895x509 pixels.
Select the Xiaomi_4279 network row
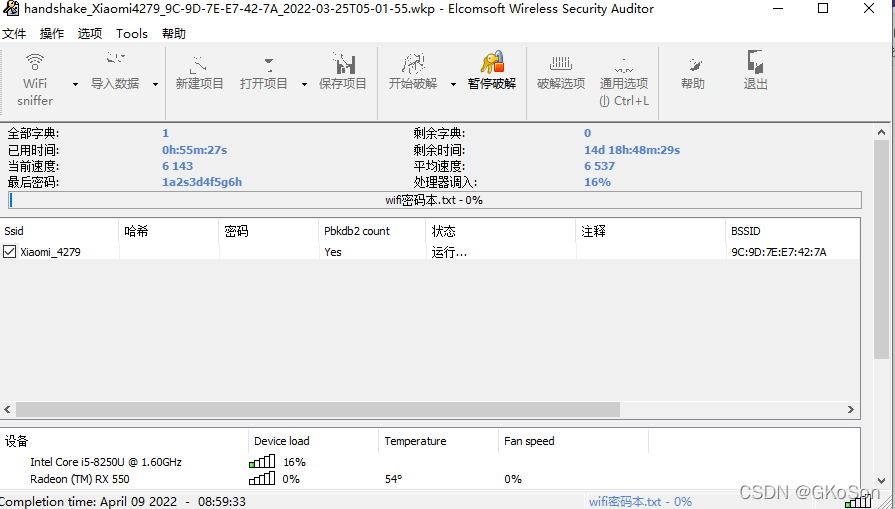coord(430,252)
